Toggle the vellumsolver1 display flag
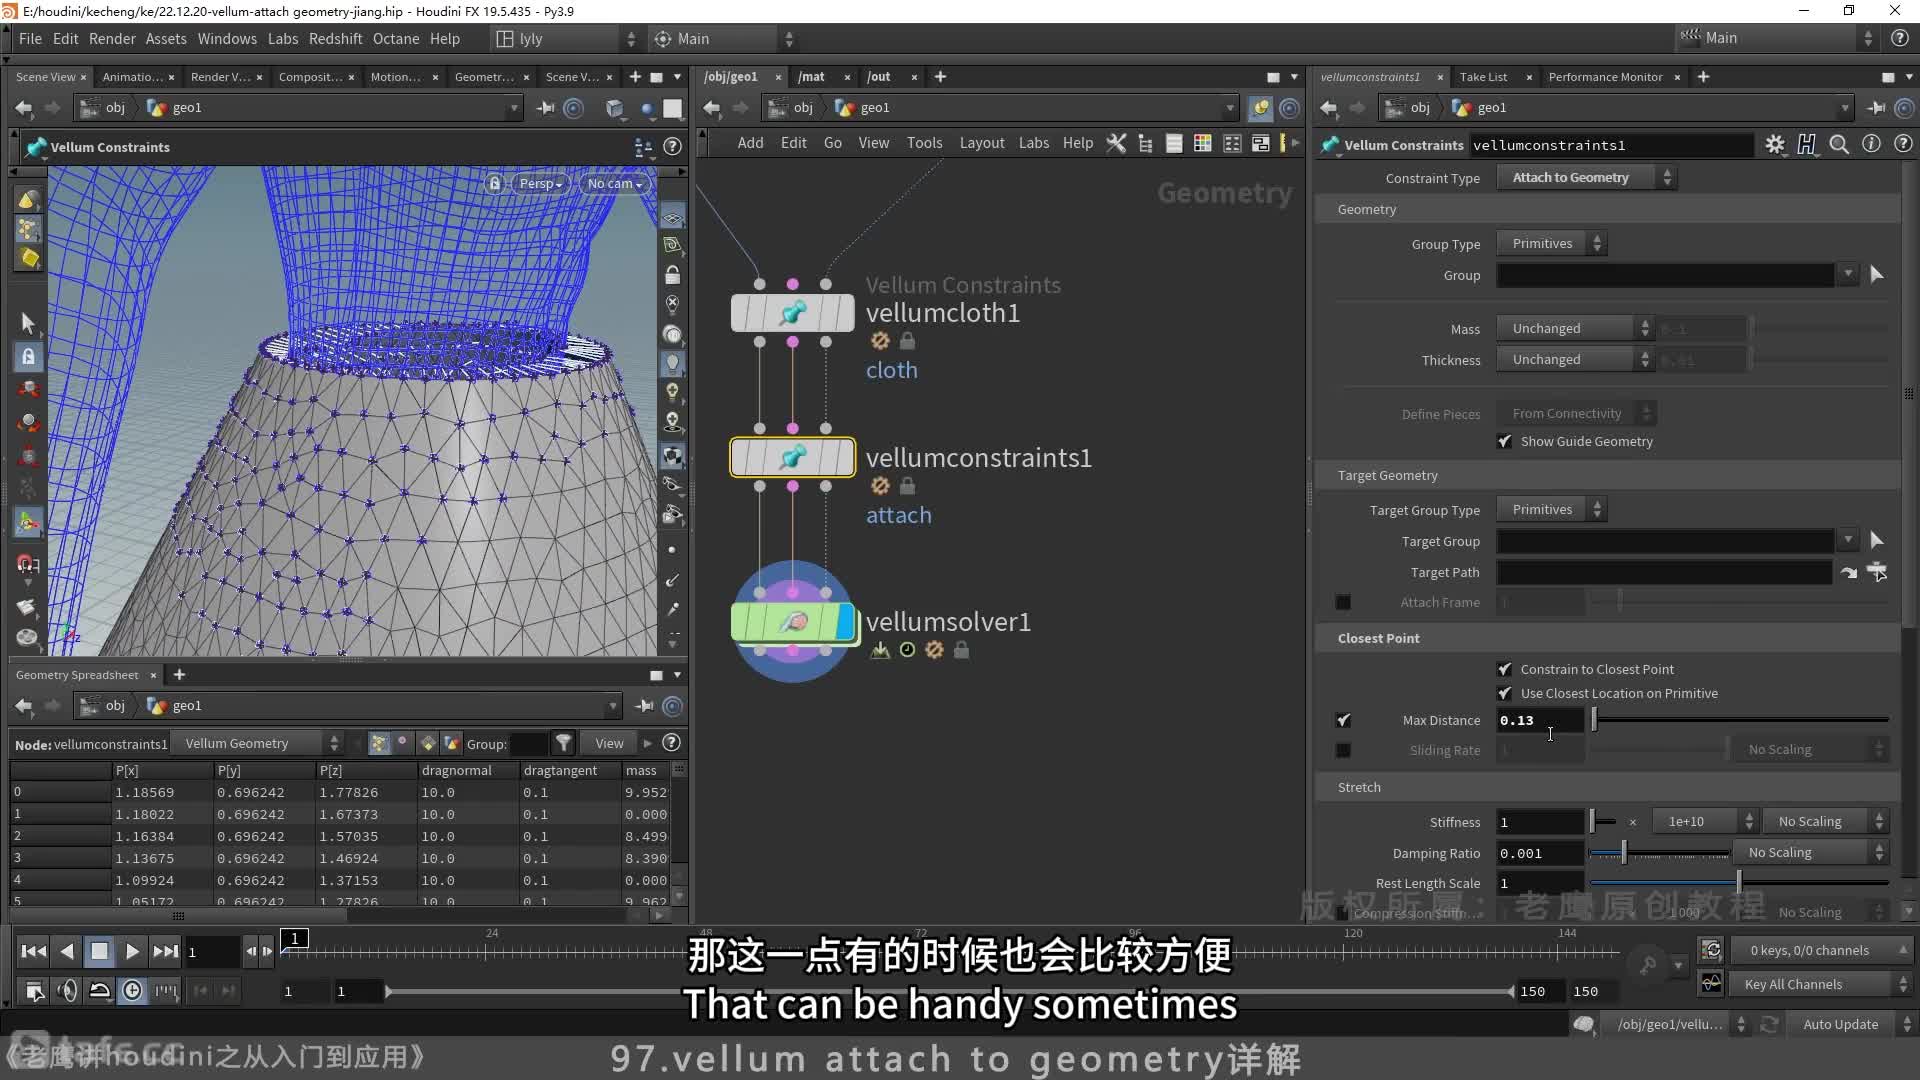 pyautogui.click(x=846, y=622)
